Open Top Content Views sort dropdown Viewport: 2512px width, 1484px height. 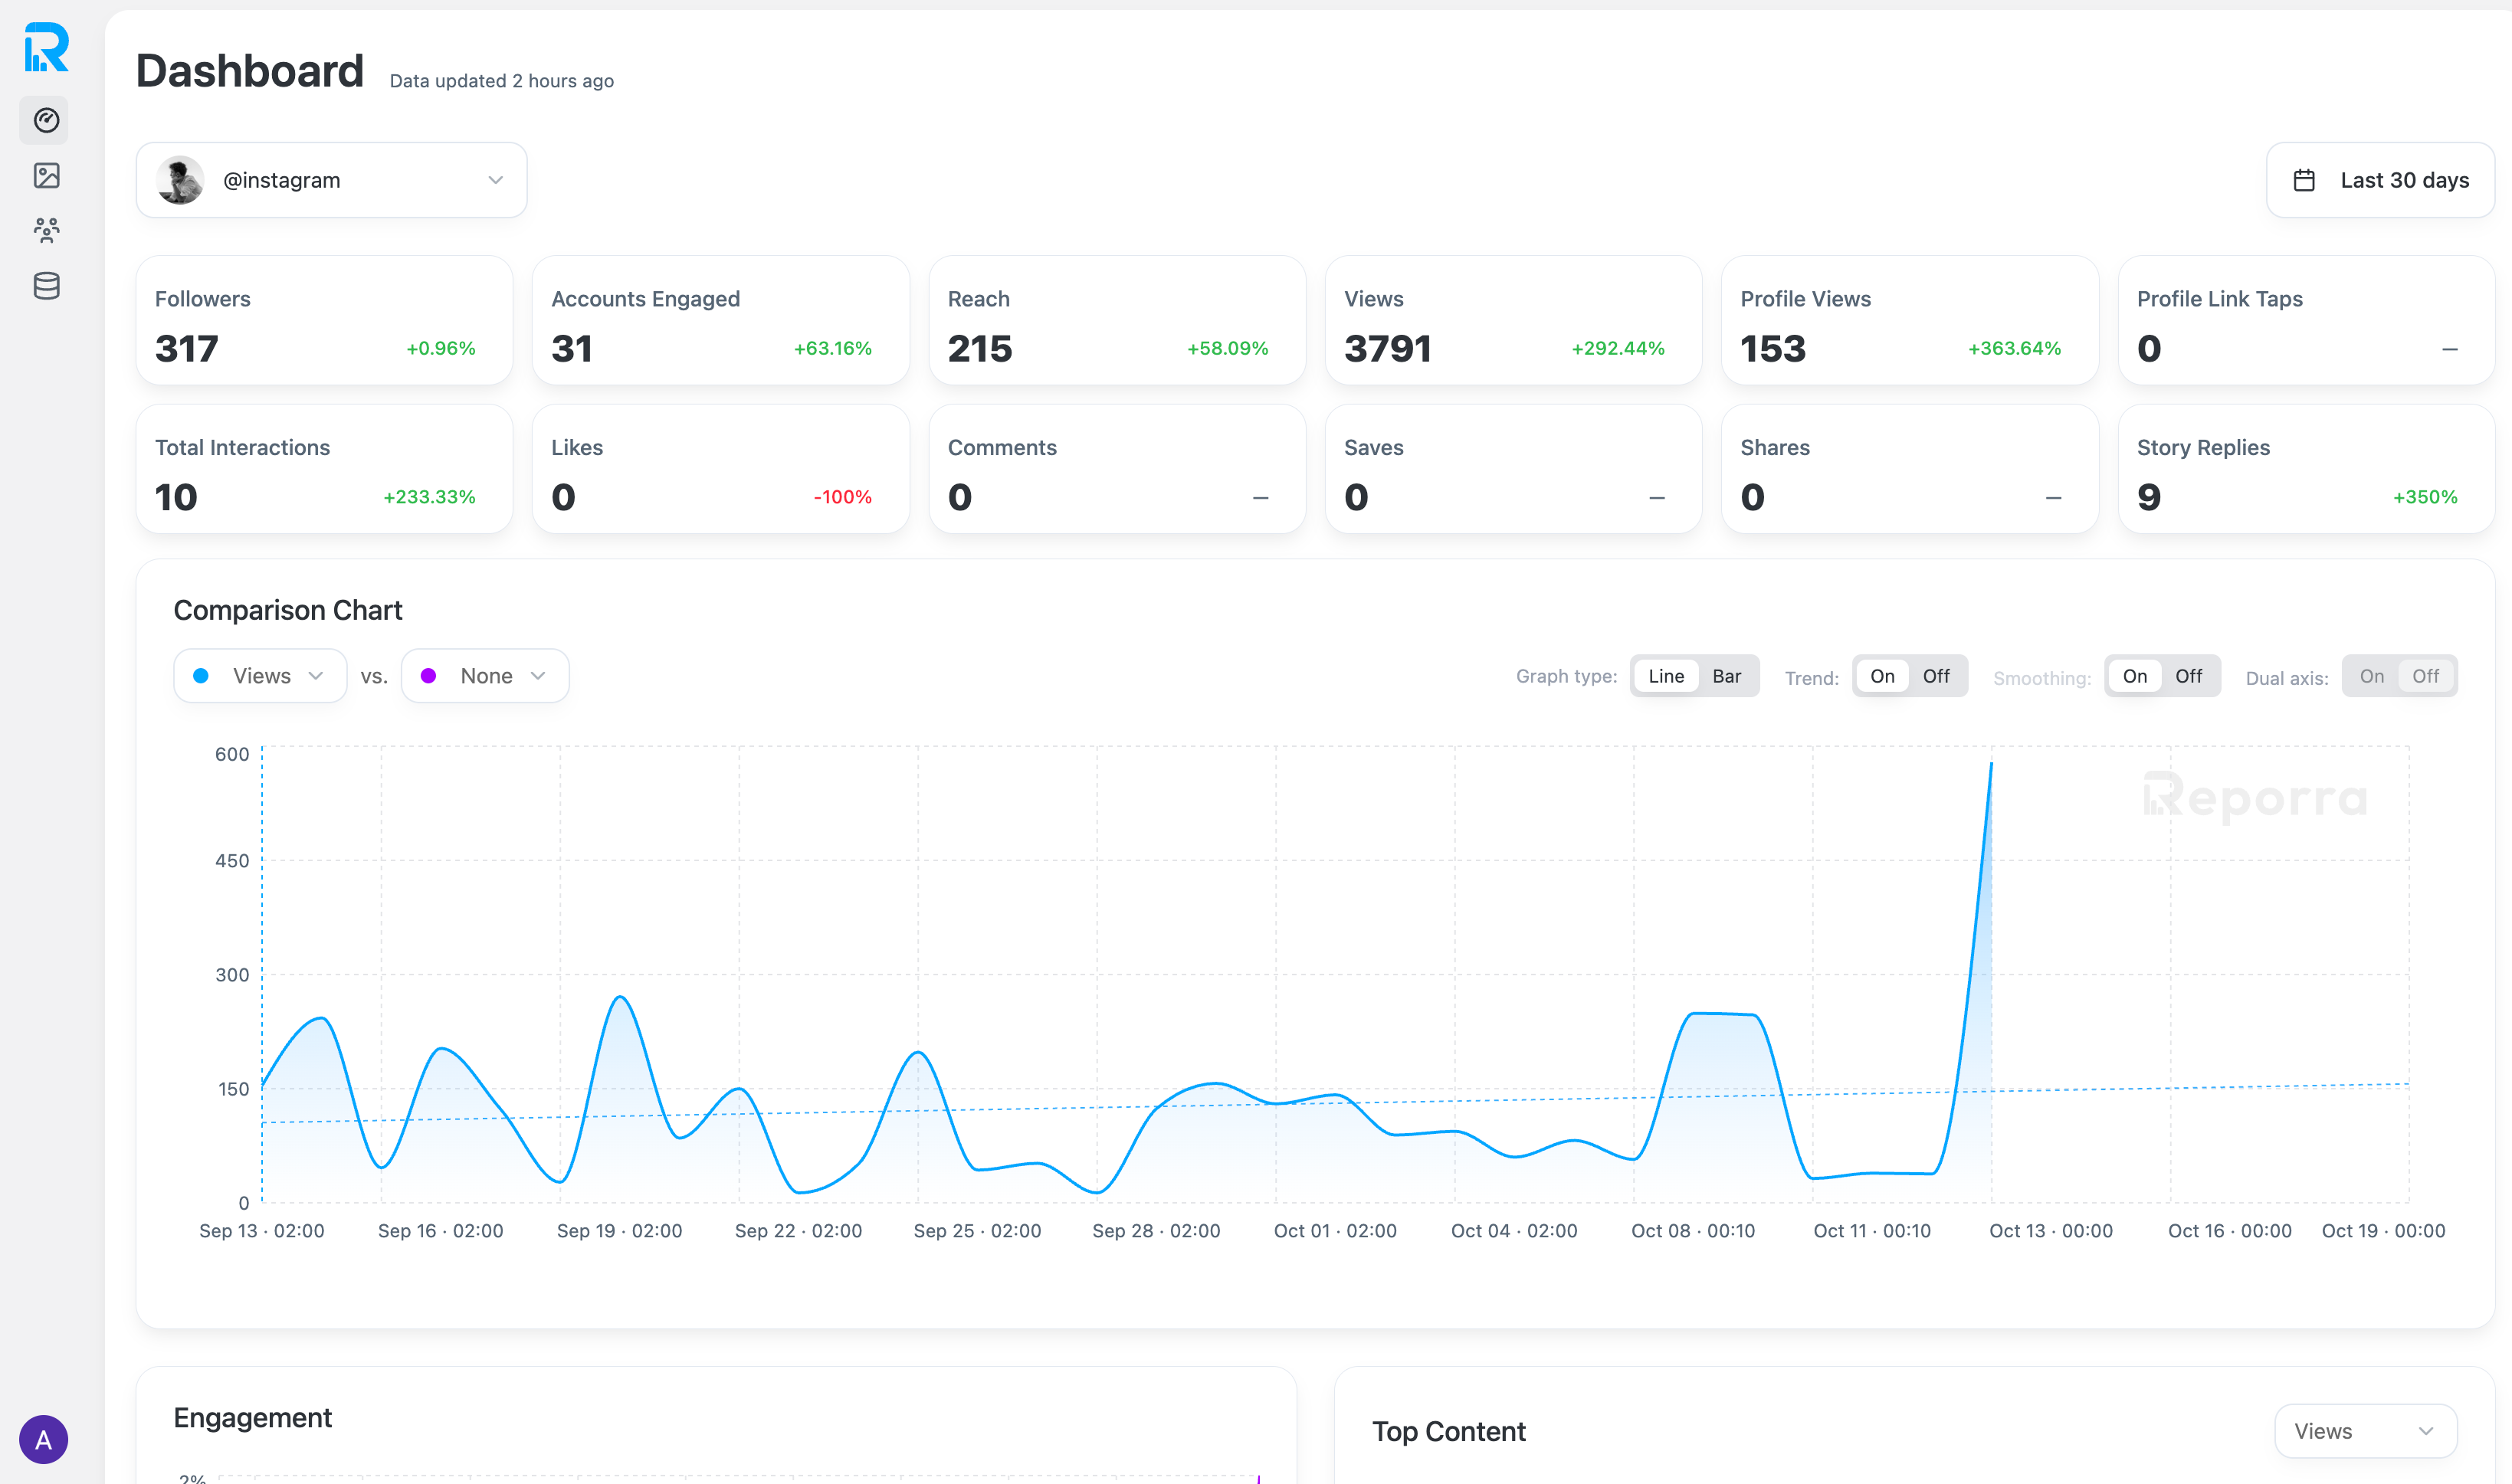2364,1431
